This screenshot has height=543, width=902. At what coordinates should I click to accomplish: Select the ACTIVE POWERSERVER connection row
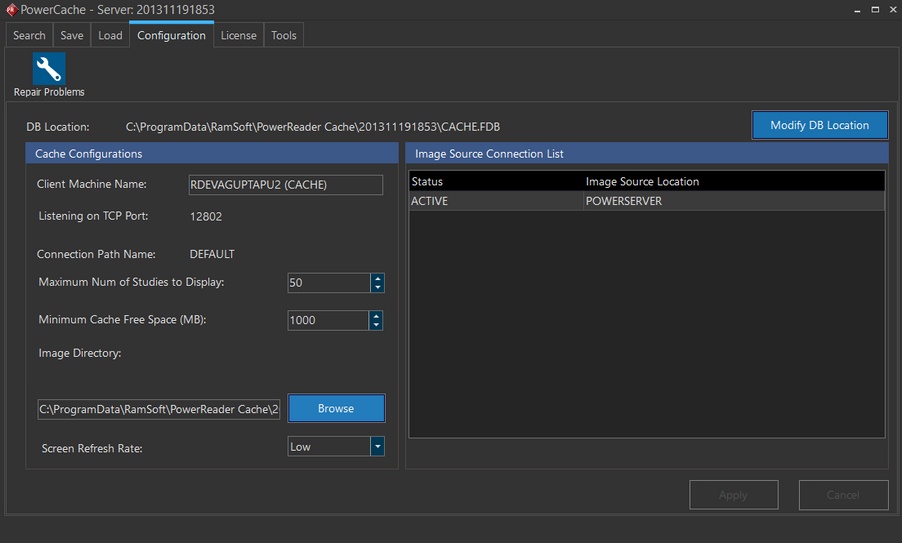point(646,201)
